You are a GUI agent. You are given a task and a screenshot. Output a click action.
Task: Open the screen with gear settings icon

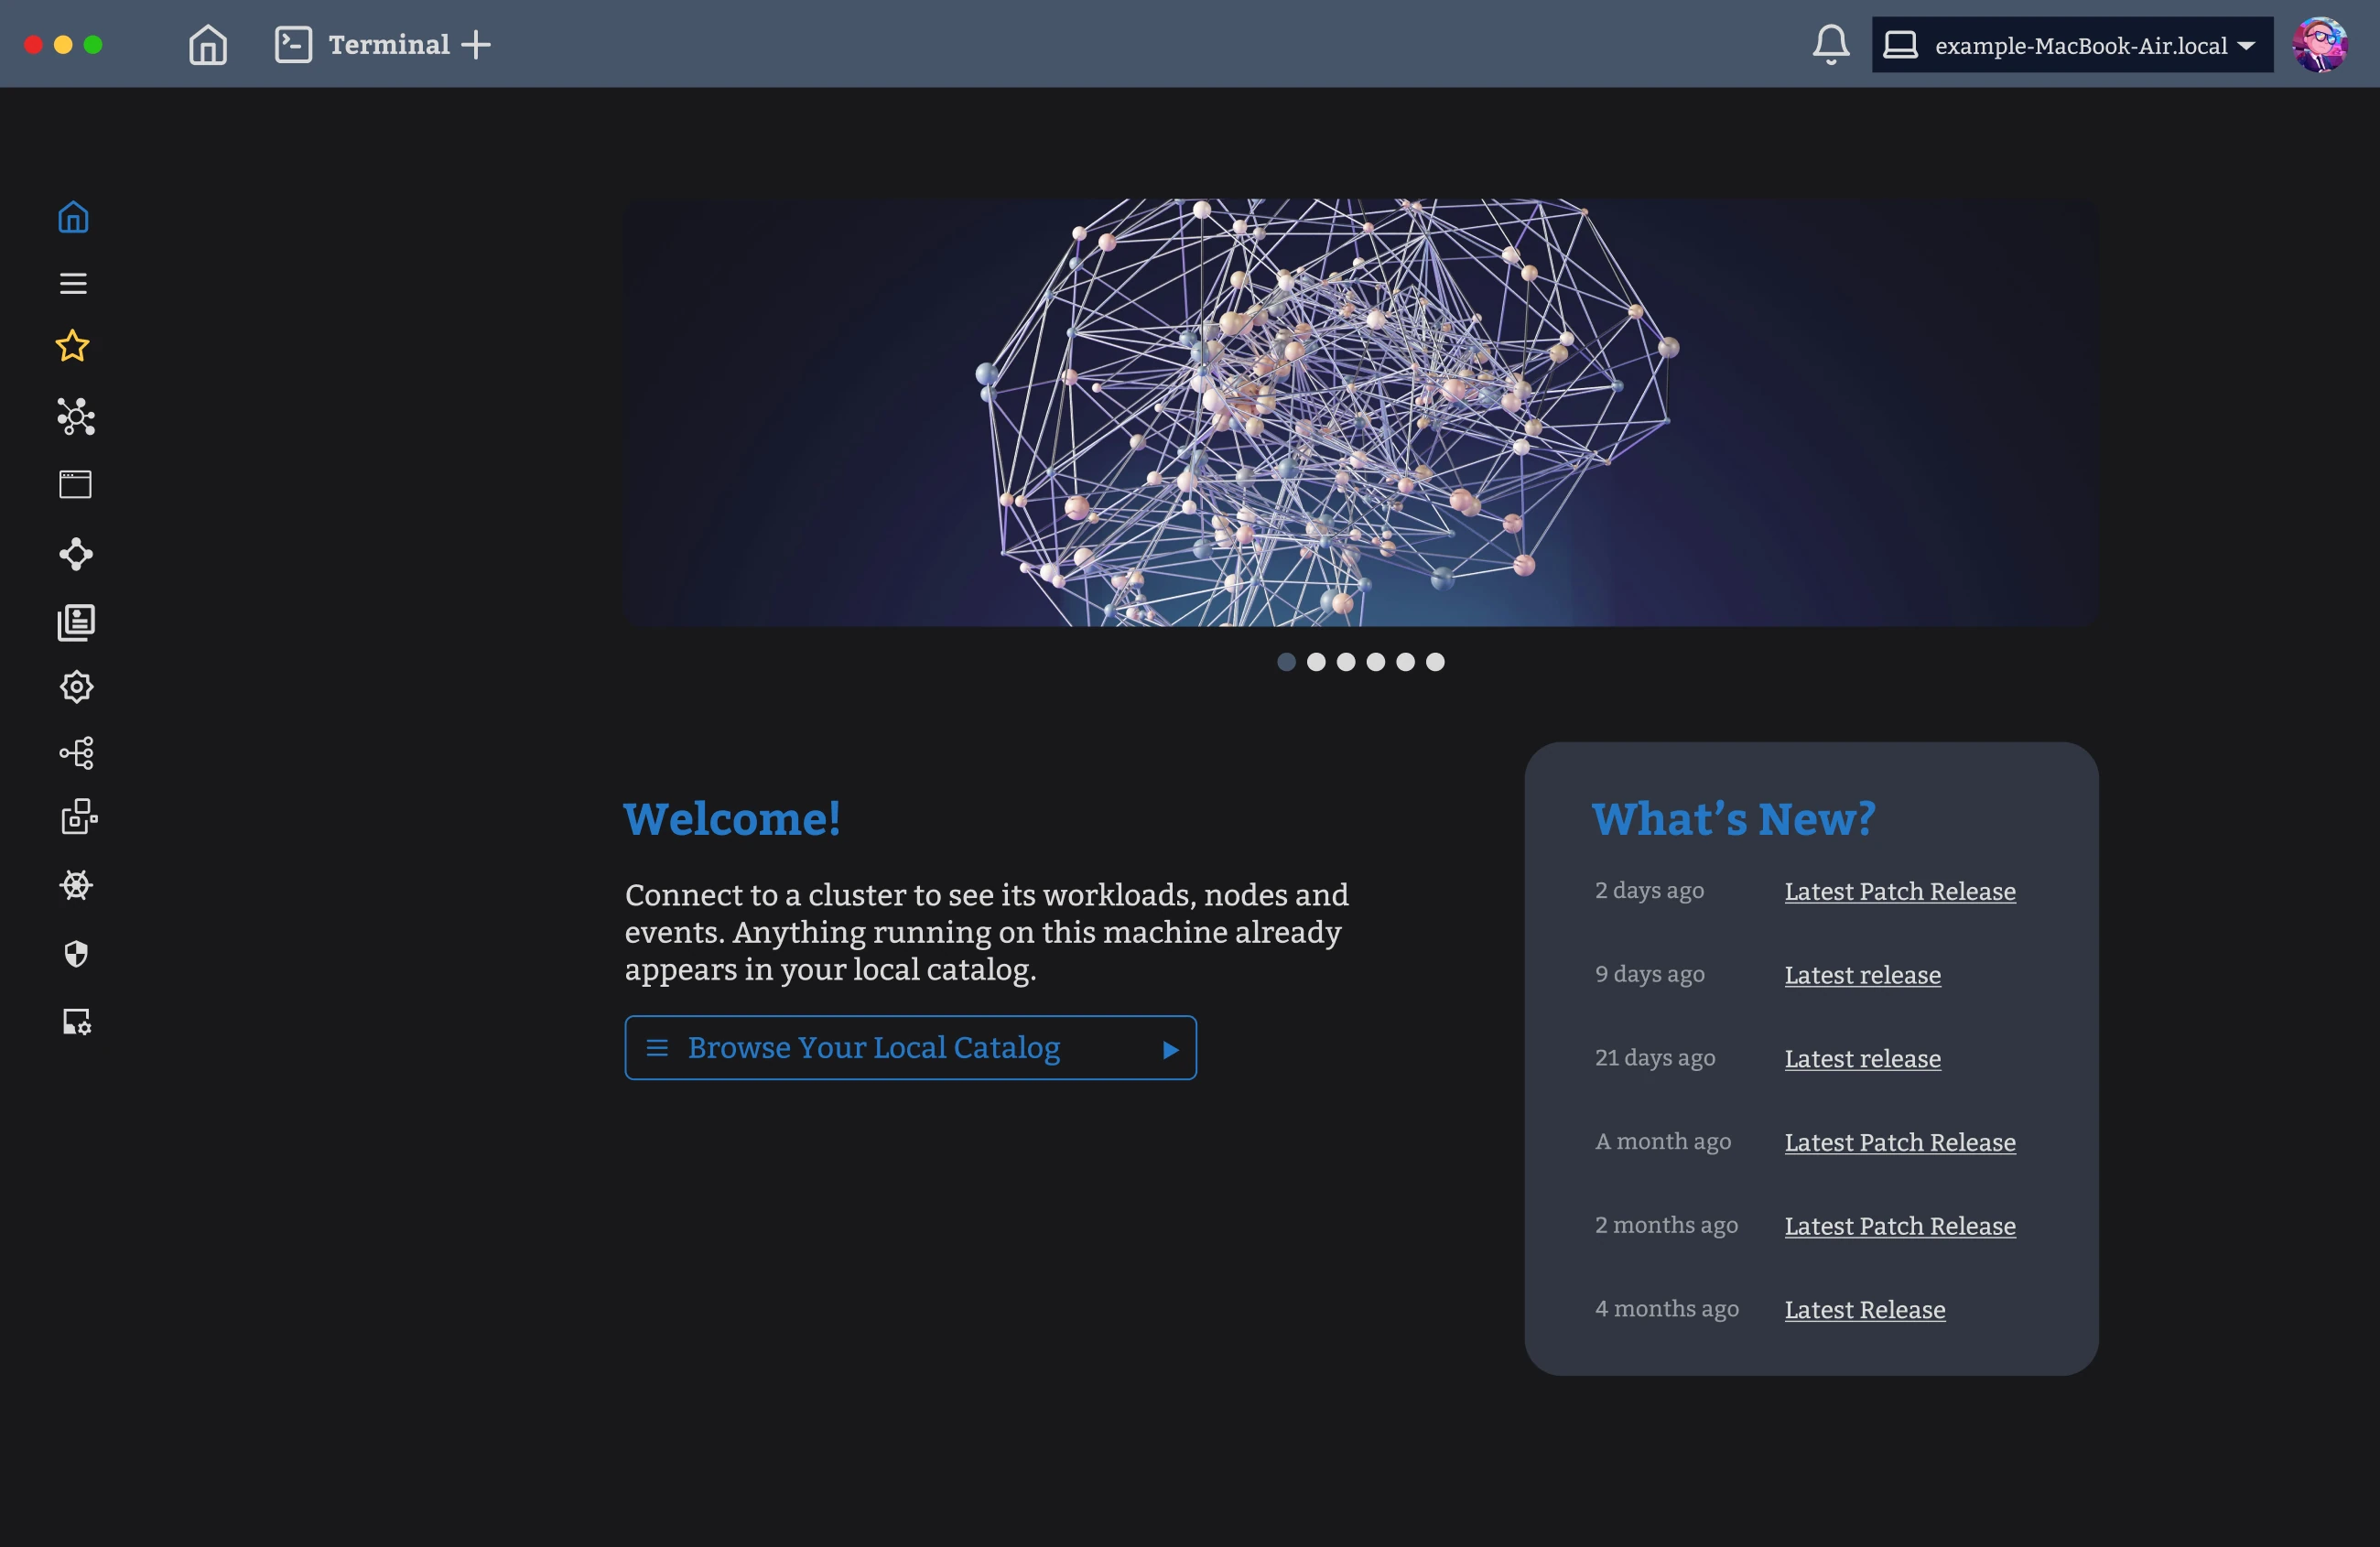pyautogui.click(x=77, y=1021)
